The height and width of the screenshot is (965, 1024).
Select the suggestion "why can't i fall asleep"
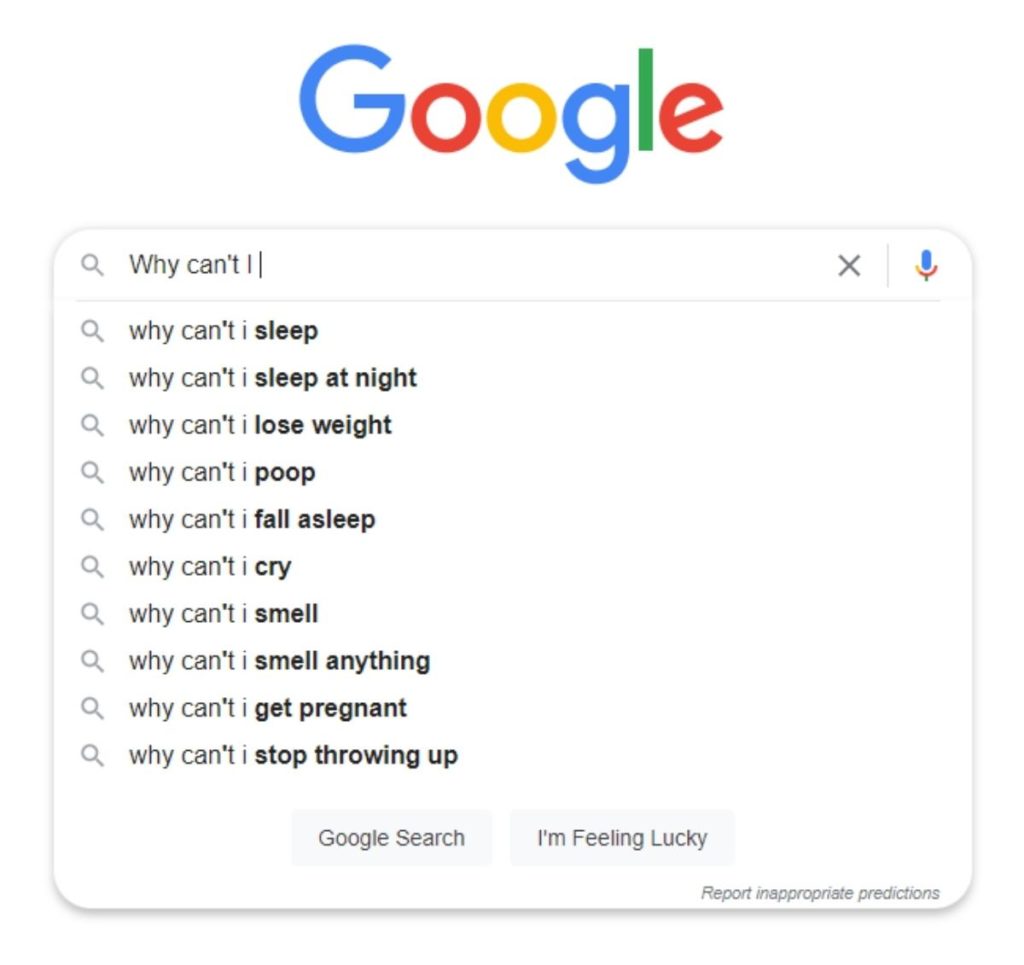pos(251,519)
